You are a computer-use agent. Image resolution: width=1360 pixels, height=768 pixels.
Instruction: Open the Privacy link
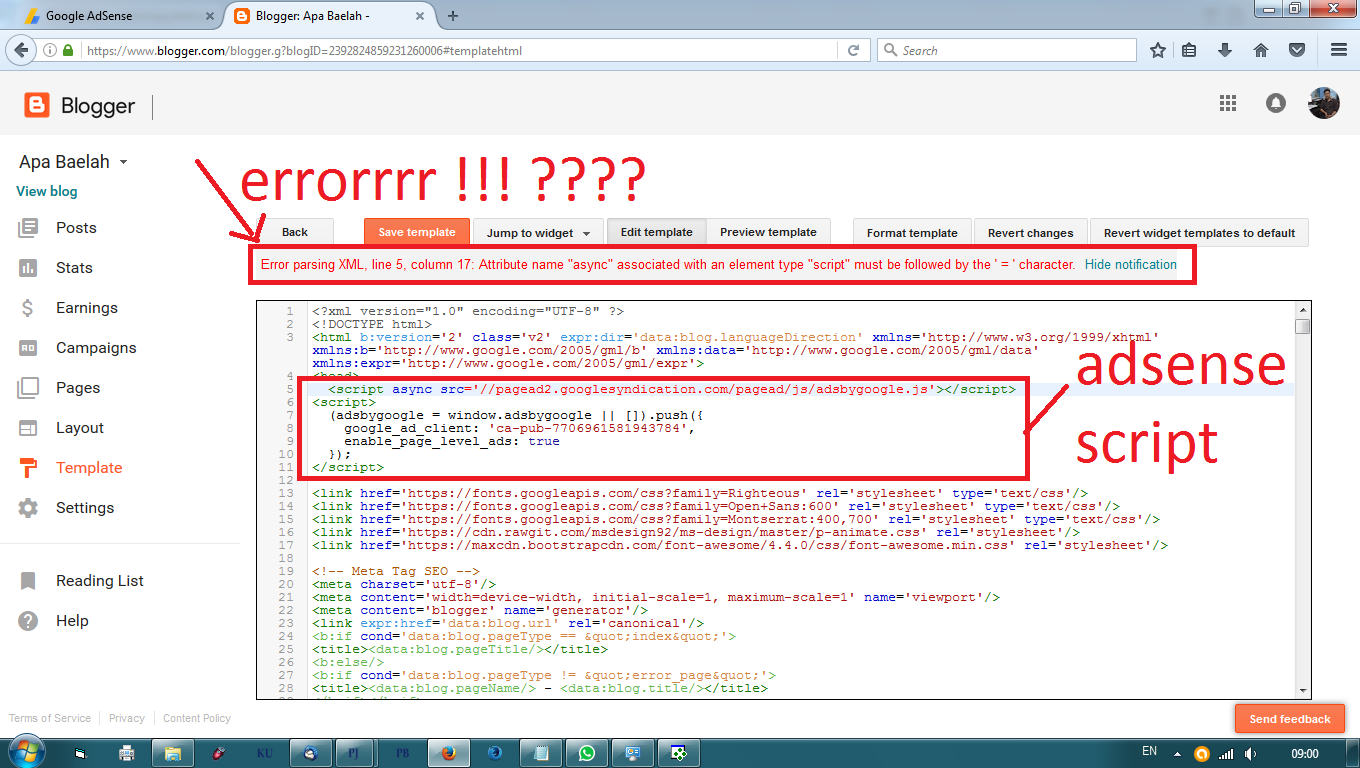[x=127, y=718]
